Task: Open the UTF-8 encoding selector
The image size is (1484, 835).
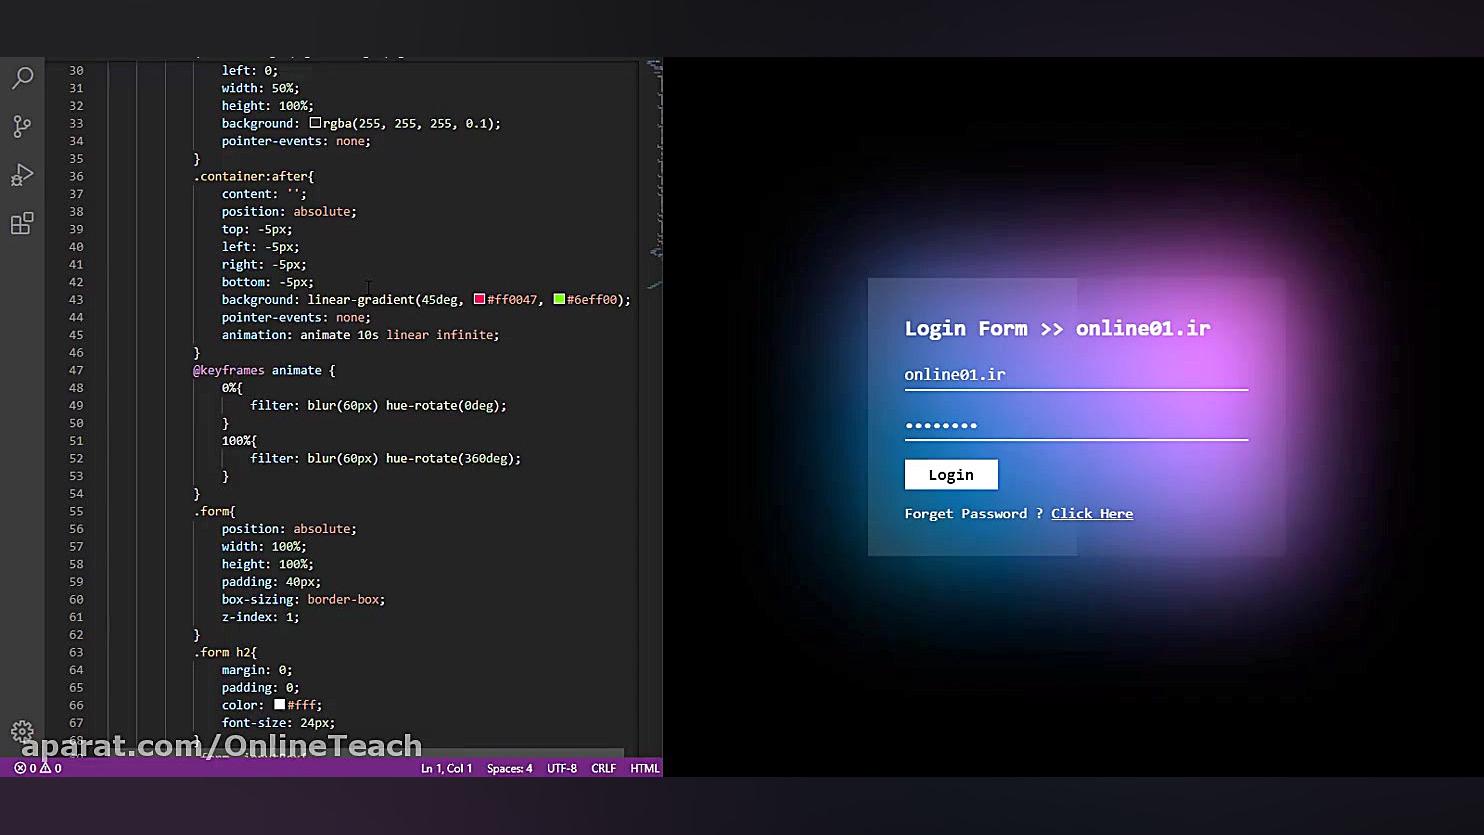Action: tap(561, 768)
